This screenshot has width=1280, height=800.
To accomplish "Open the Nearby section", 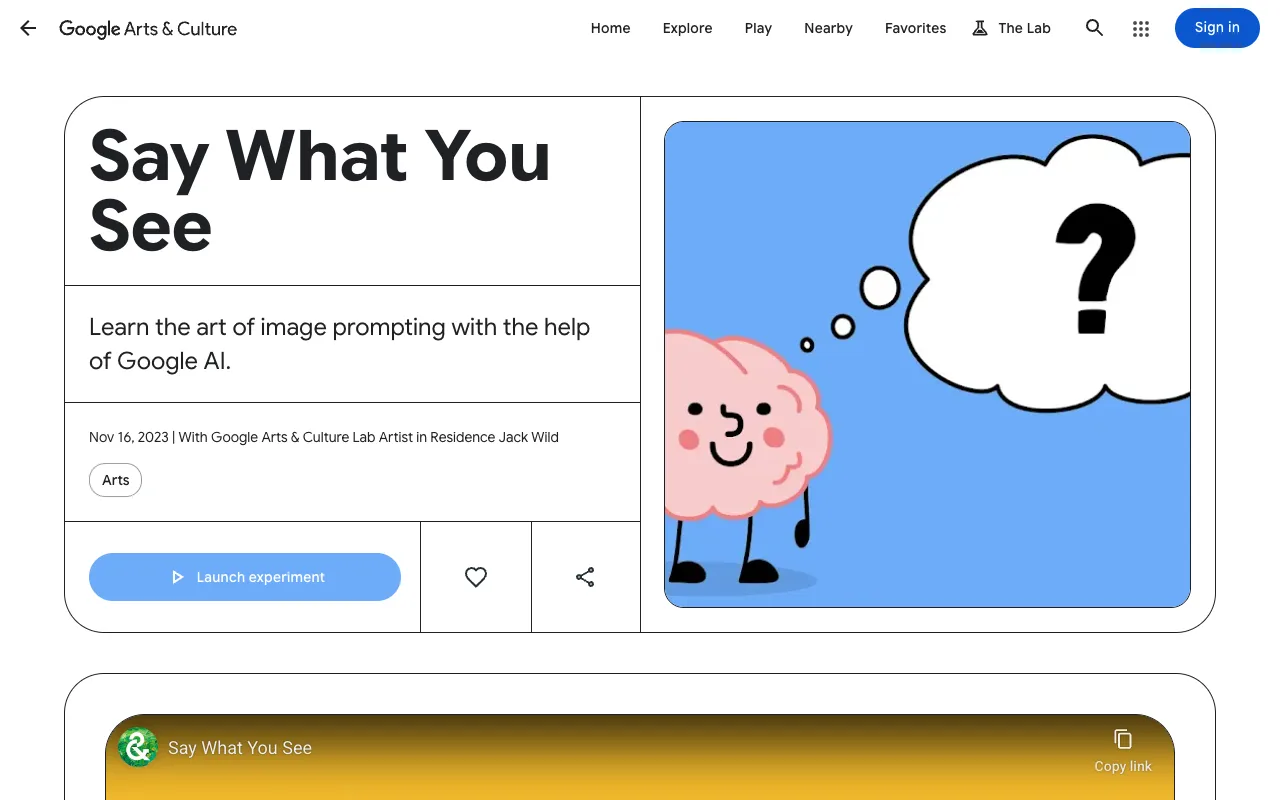I will point(828,28).
